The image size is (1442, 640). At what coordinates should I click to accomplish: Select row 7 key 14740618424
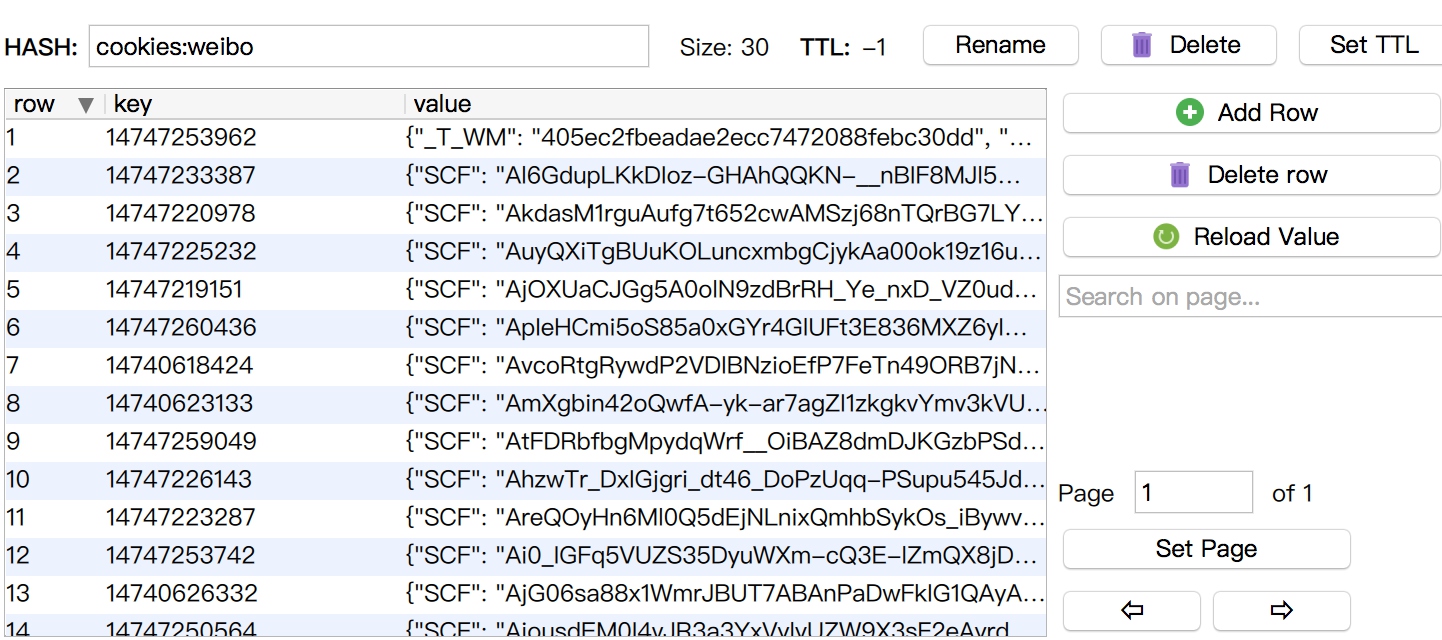click(x=180, y=366)
